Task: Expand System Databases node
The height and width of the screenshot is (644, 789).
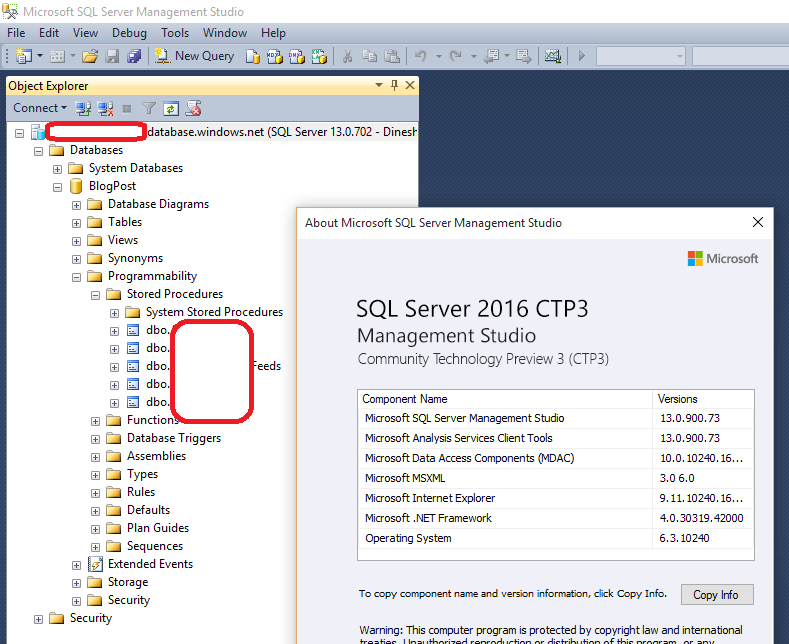Action: click(57, 170)
